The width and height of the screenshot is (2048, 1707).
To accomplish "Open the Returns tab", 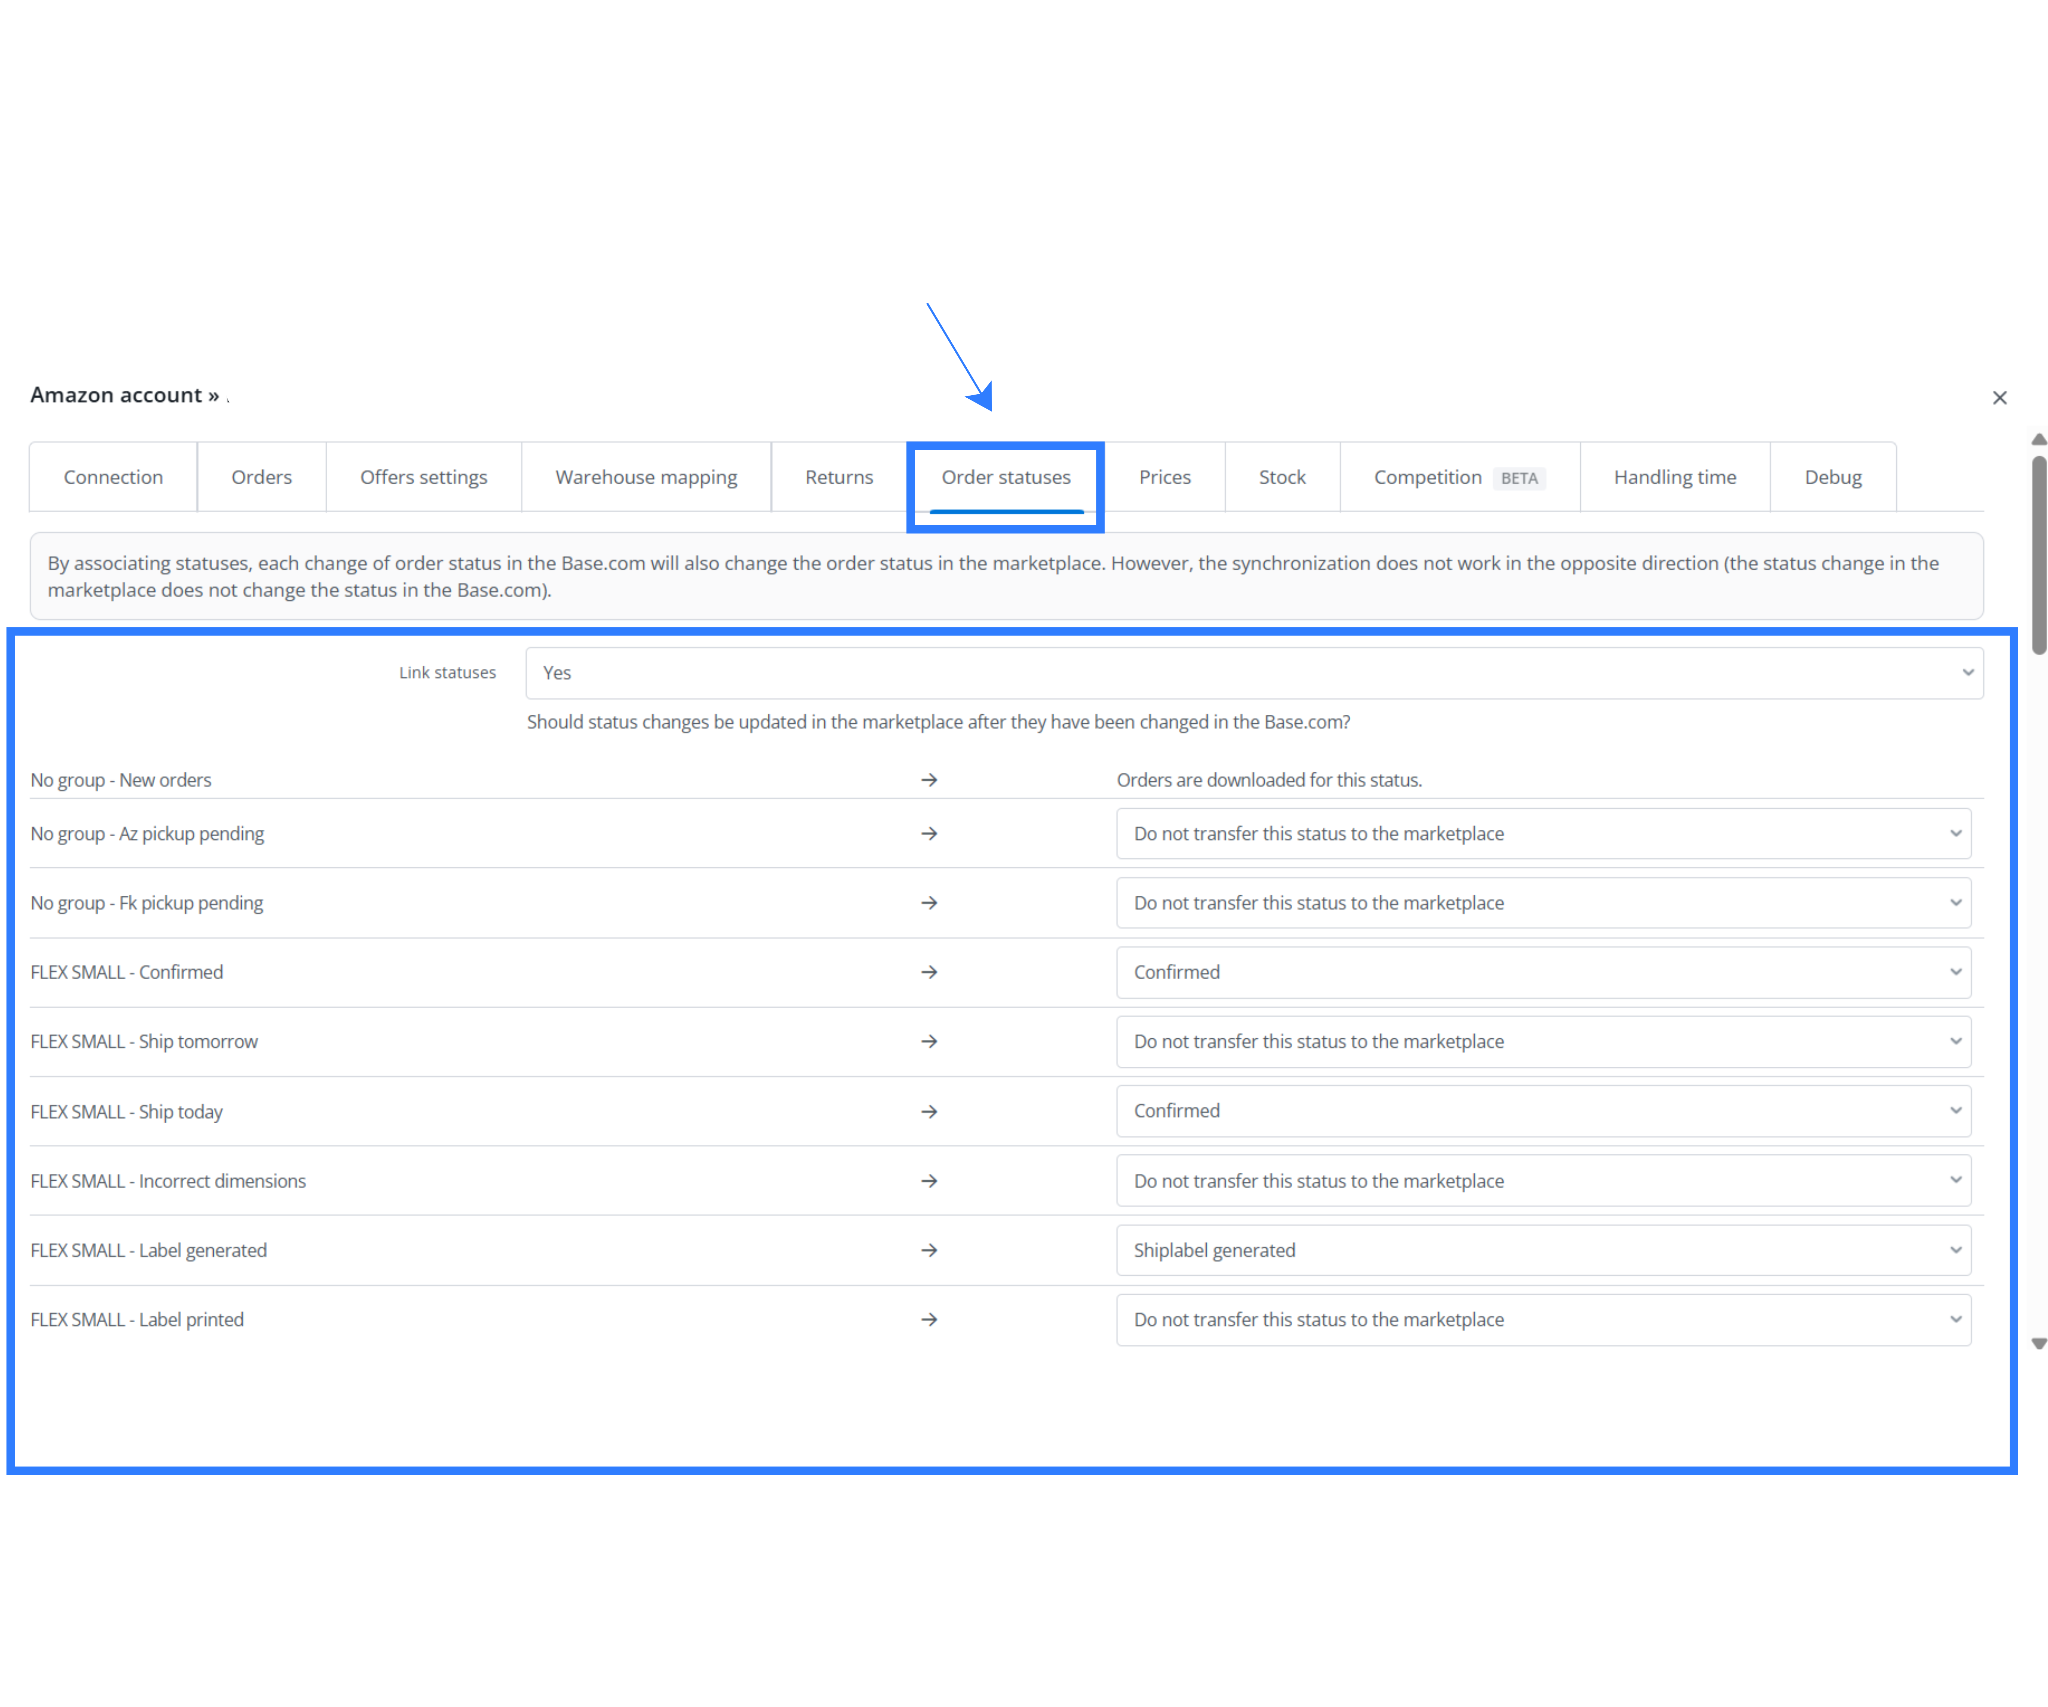I will pos(838,477).
